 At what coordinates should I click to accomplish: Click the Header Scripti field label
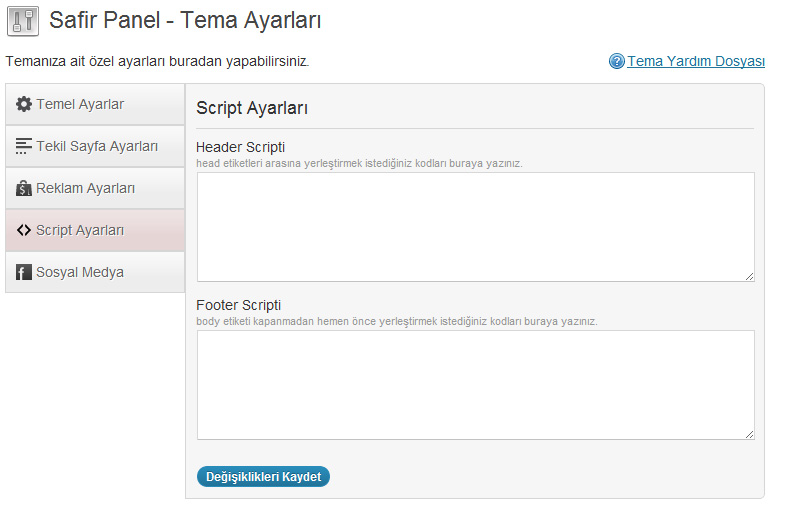[x=241, y=147]
